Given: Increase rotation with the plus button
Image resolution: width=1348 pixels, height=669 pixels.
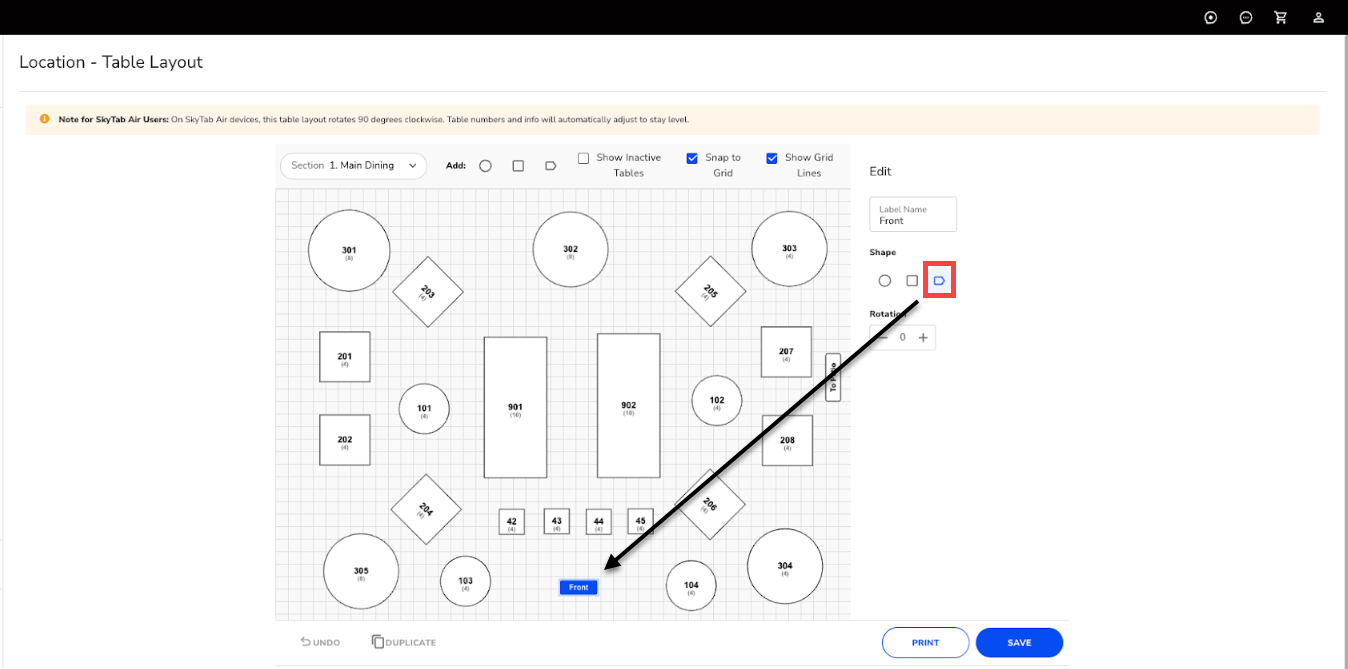Looking at the screenshot, I should (x=923, y=338).
